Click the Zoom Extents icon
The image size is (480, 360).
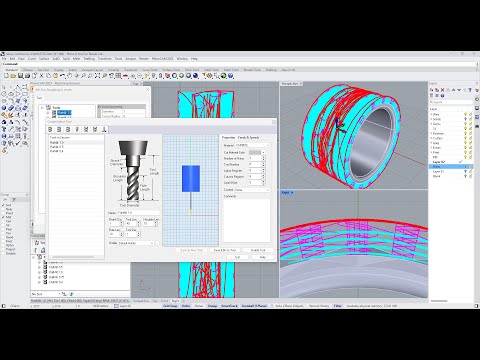(97, 76)
